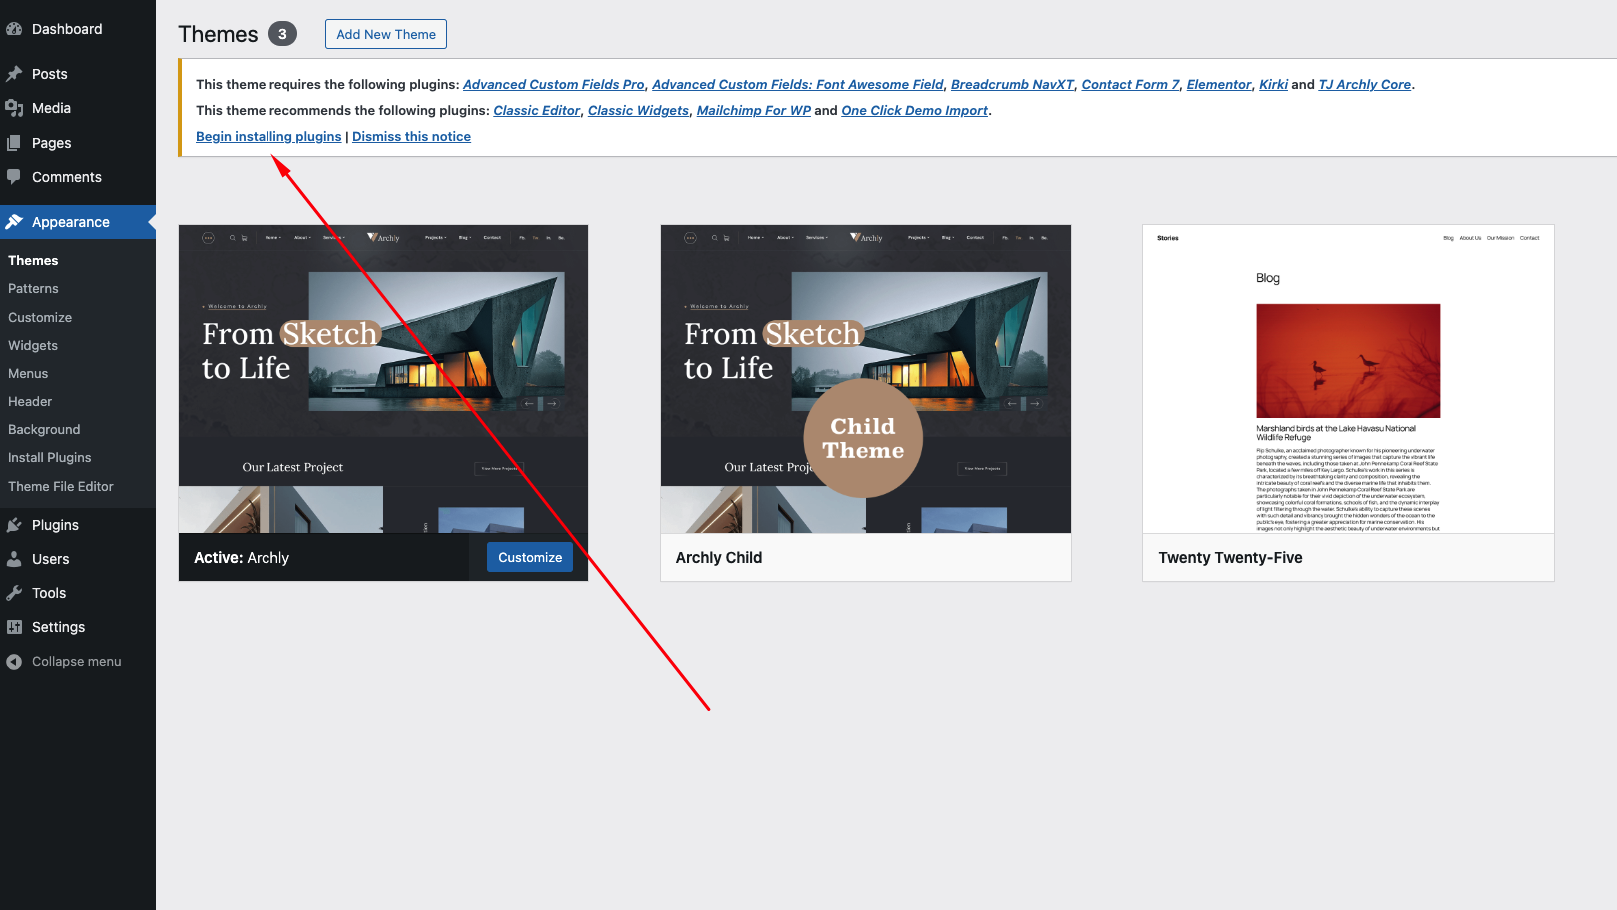The height and width of the screenshot is (910, 1617).
Task: Select Themes in the Appearance submenu
Action: coord(33,260)
